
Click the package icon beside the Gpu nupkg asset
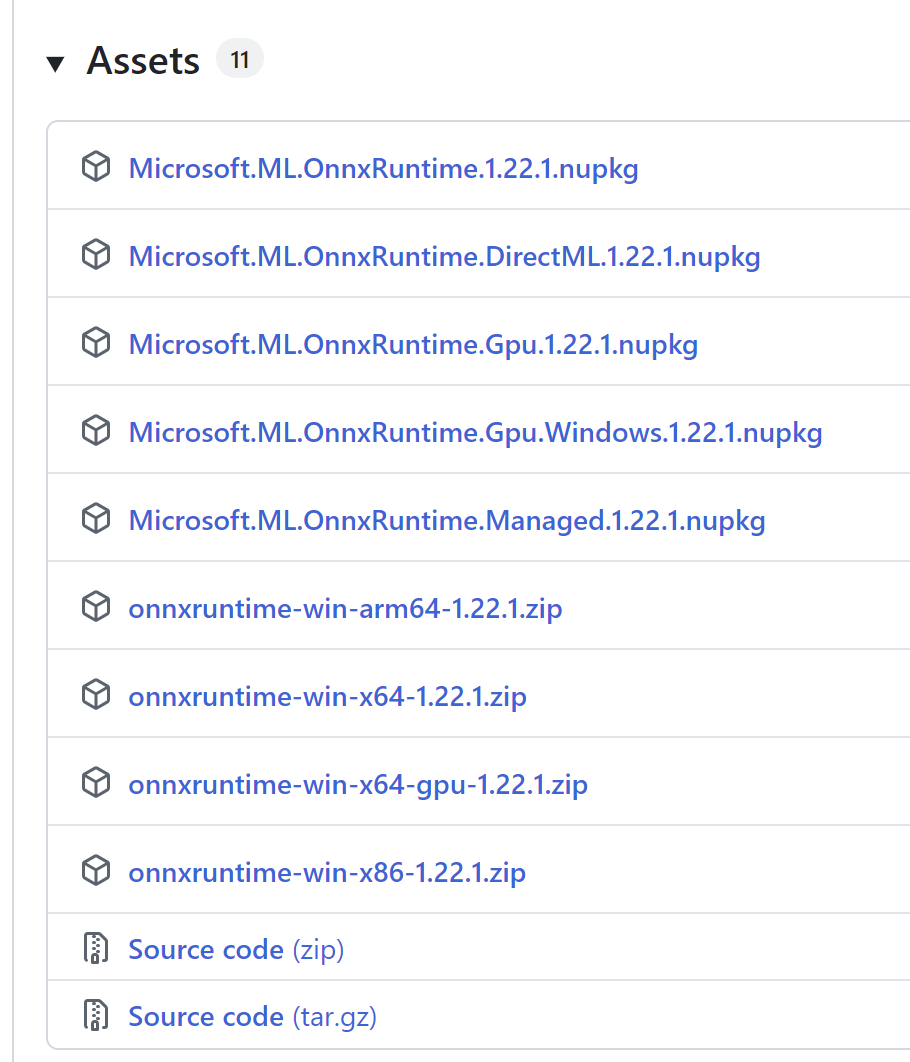point(95,343)
